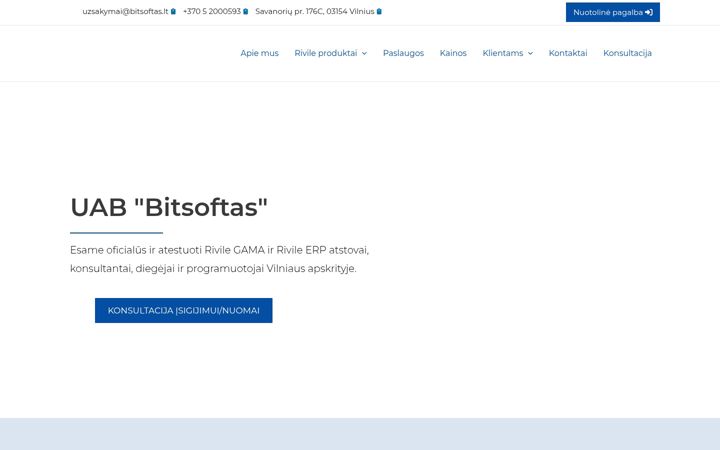720x450 pixels.
Task: Open Rivile produktai menu item
Action: click(326, 53)
